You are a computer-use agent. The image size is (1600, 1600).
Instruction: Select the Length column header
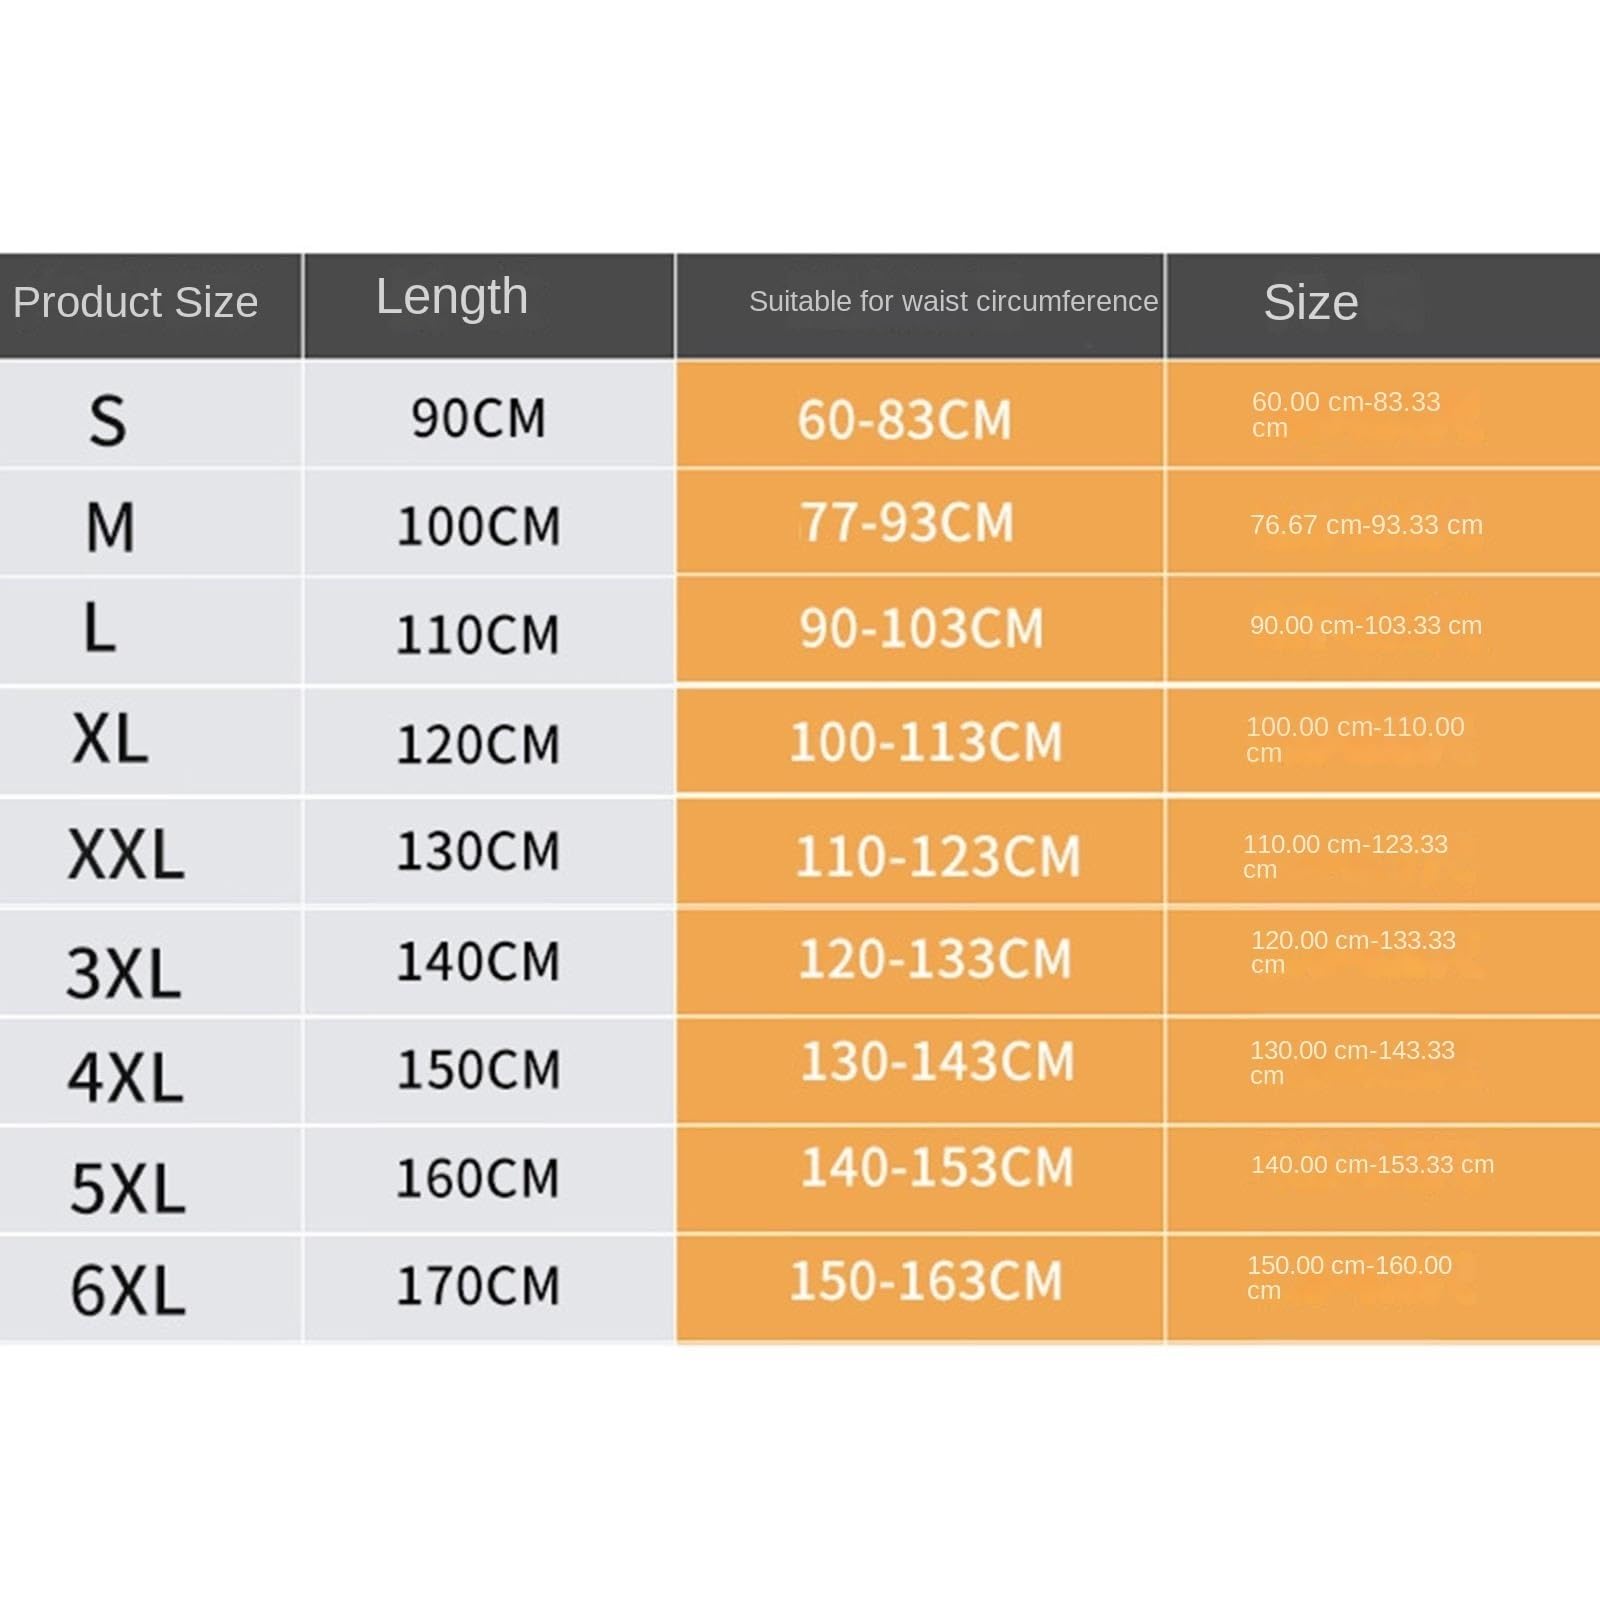[452, 297]
